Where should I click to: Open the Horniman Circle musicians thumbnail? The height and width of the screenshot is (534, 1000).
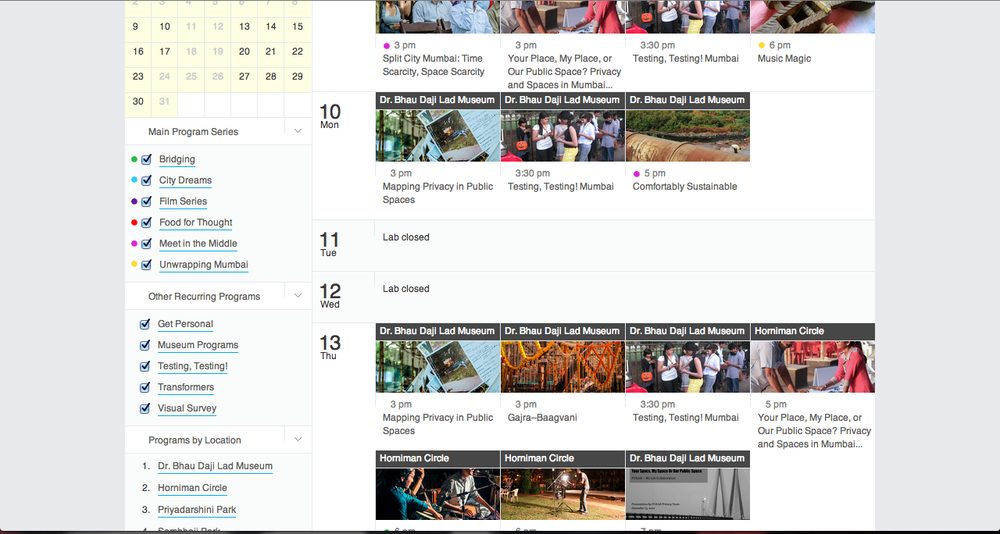click(x=438, y=494)
